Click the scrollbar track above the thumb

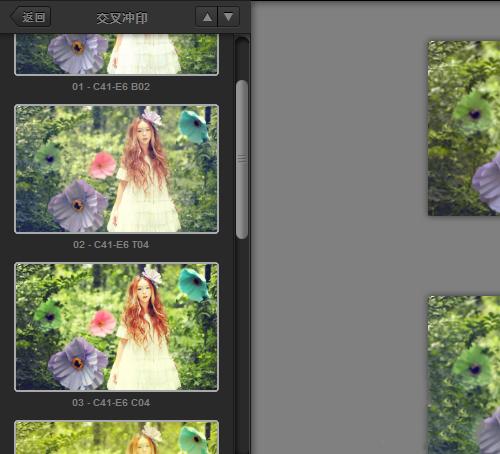[242, 58]
